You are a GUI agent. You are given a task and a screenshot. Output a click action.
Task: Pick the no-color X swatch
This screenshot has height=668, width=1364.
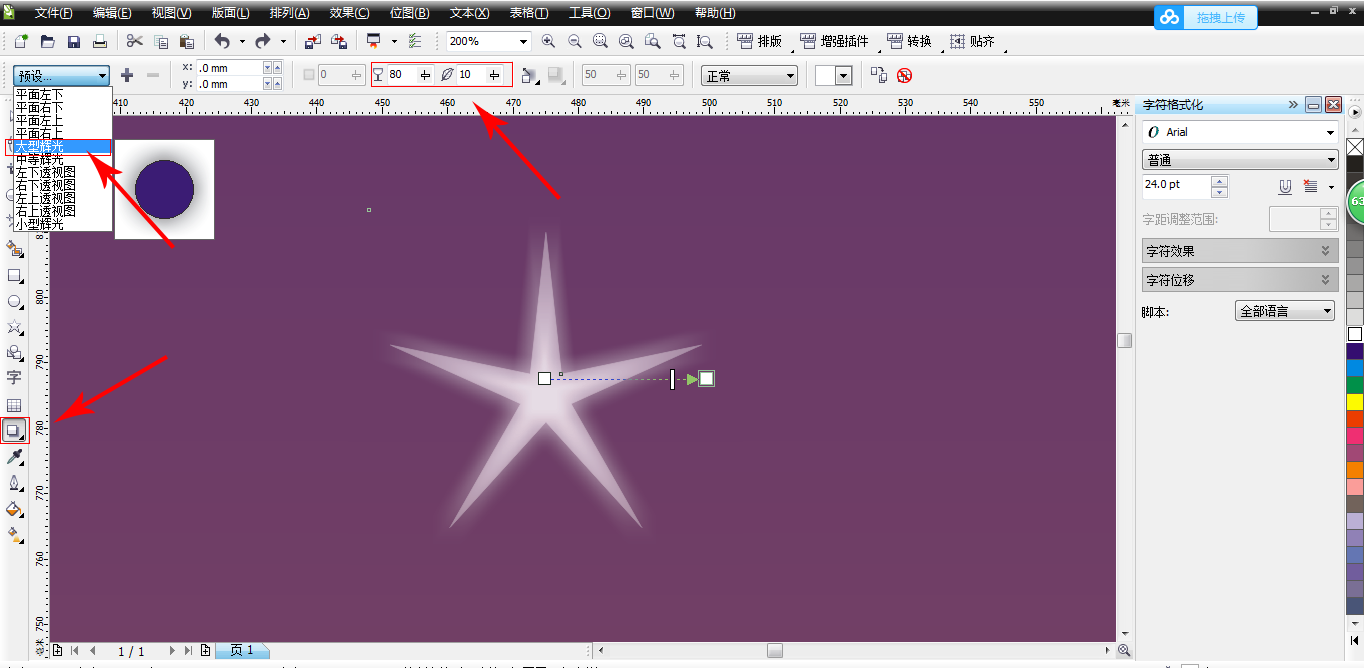pos(1355,147)
